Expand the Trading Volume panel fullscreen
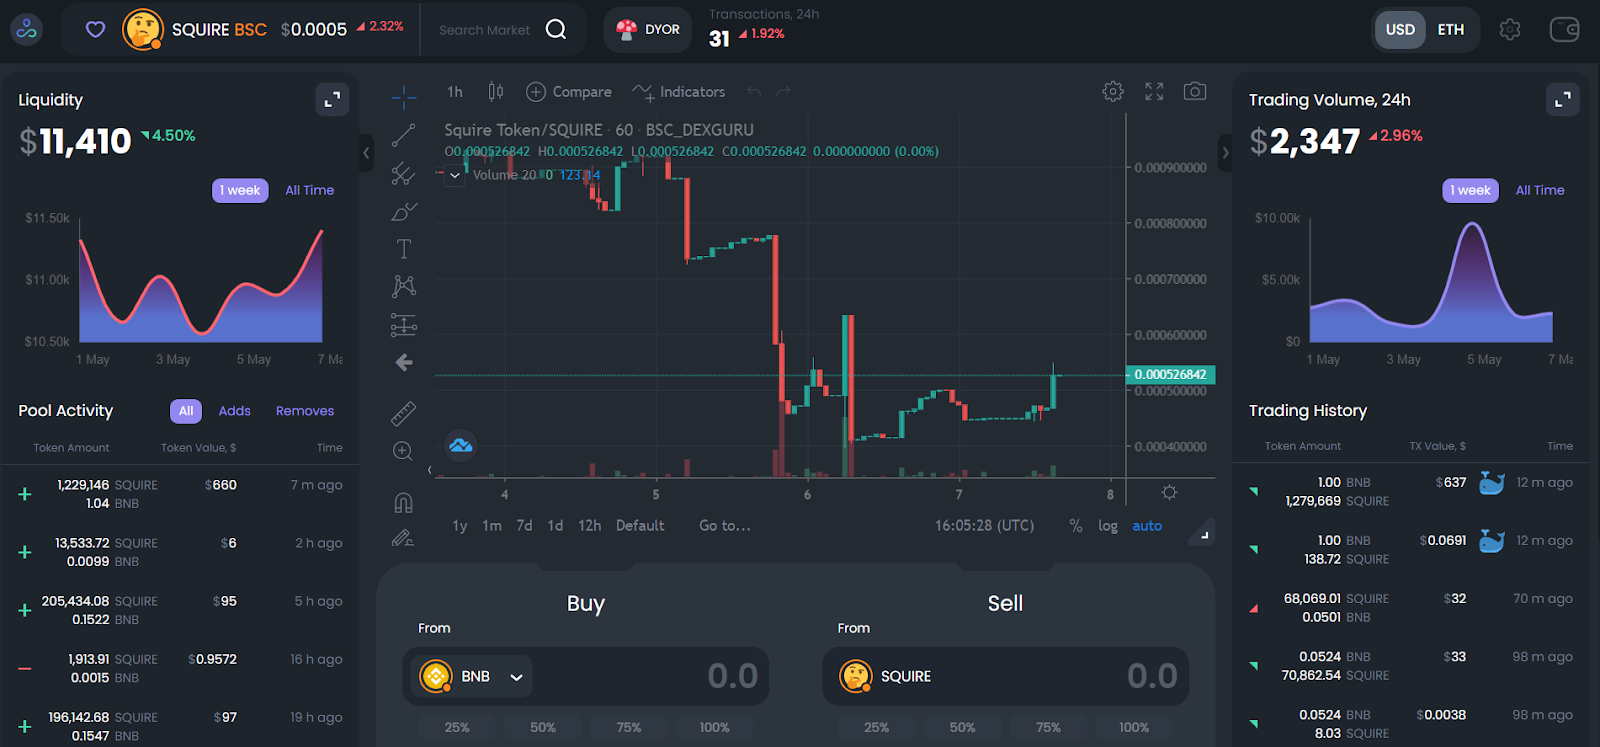 coord(1563,99)
